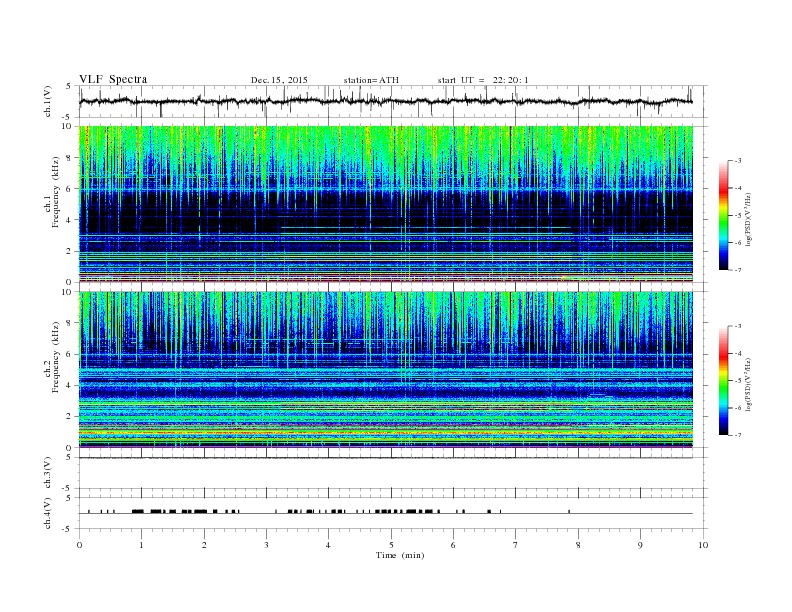Click the "-7" tick on ch.2 color bar
This screenshot has width=792, height=612.
click(x=738, y=435)
